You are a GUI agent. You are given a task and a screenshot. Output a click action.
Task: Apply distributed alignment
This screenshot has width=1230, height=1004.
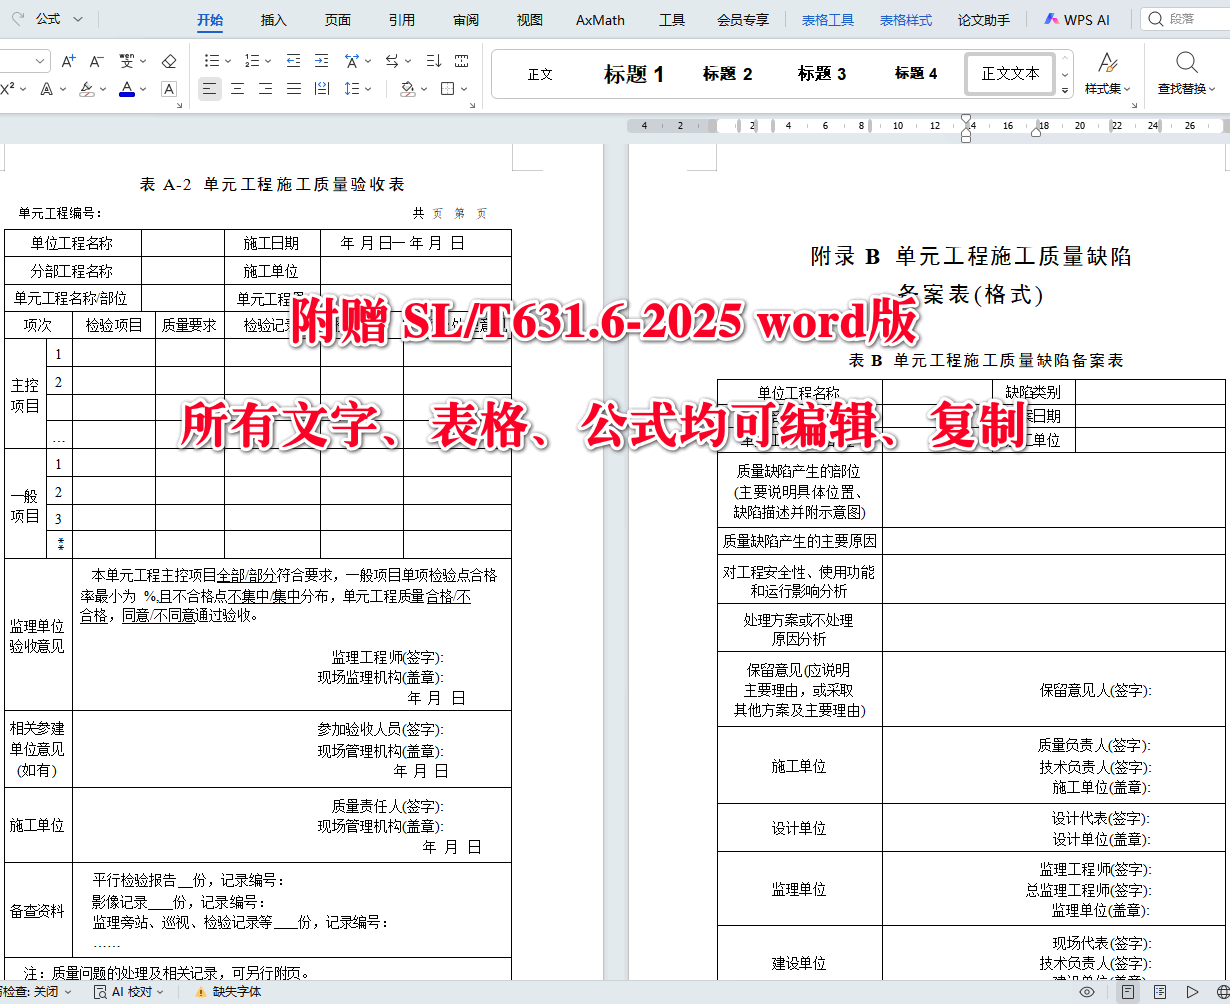click(x=322, y=89)
